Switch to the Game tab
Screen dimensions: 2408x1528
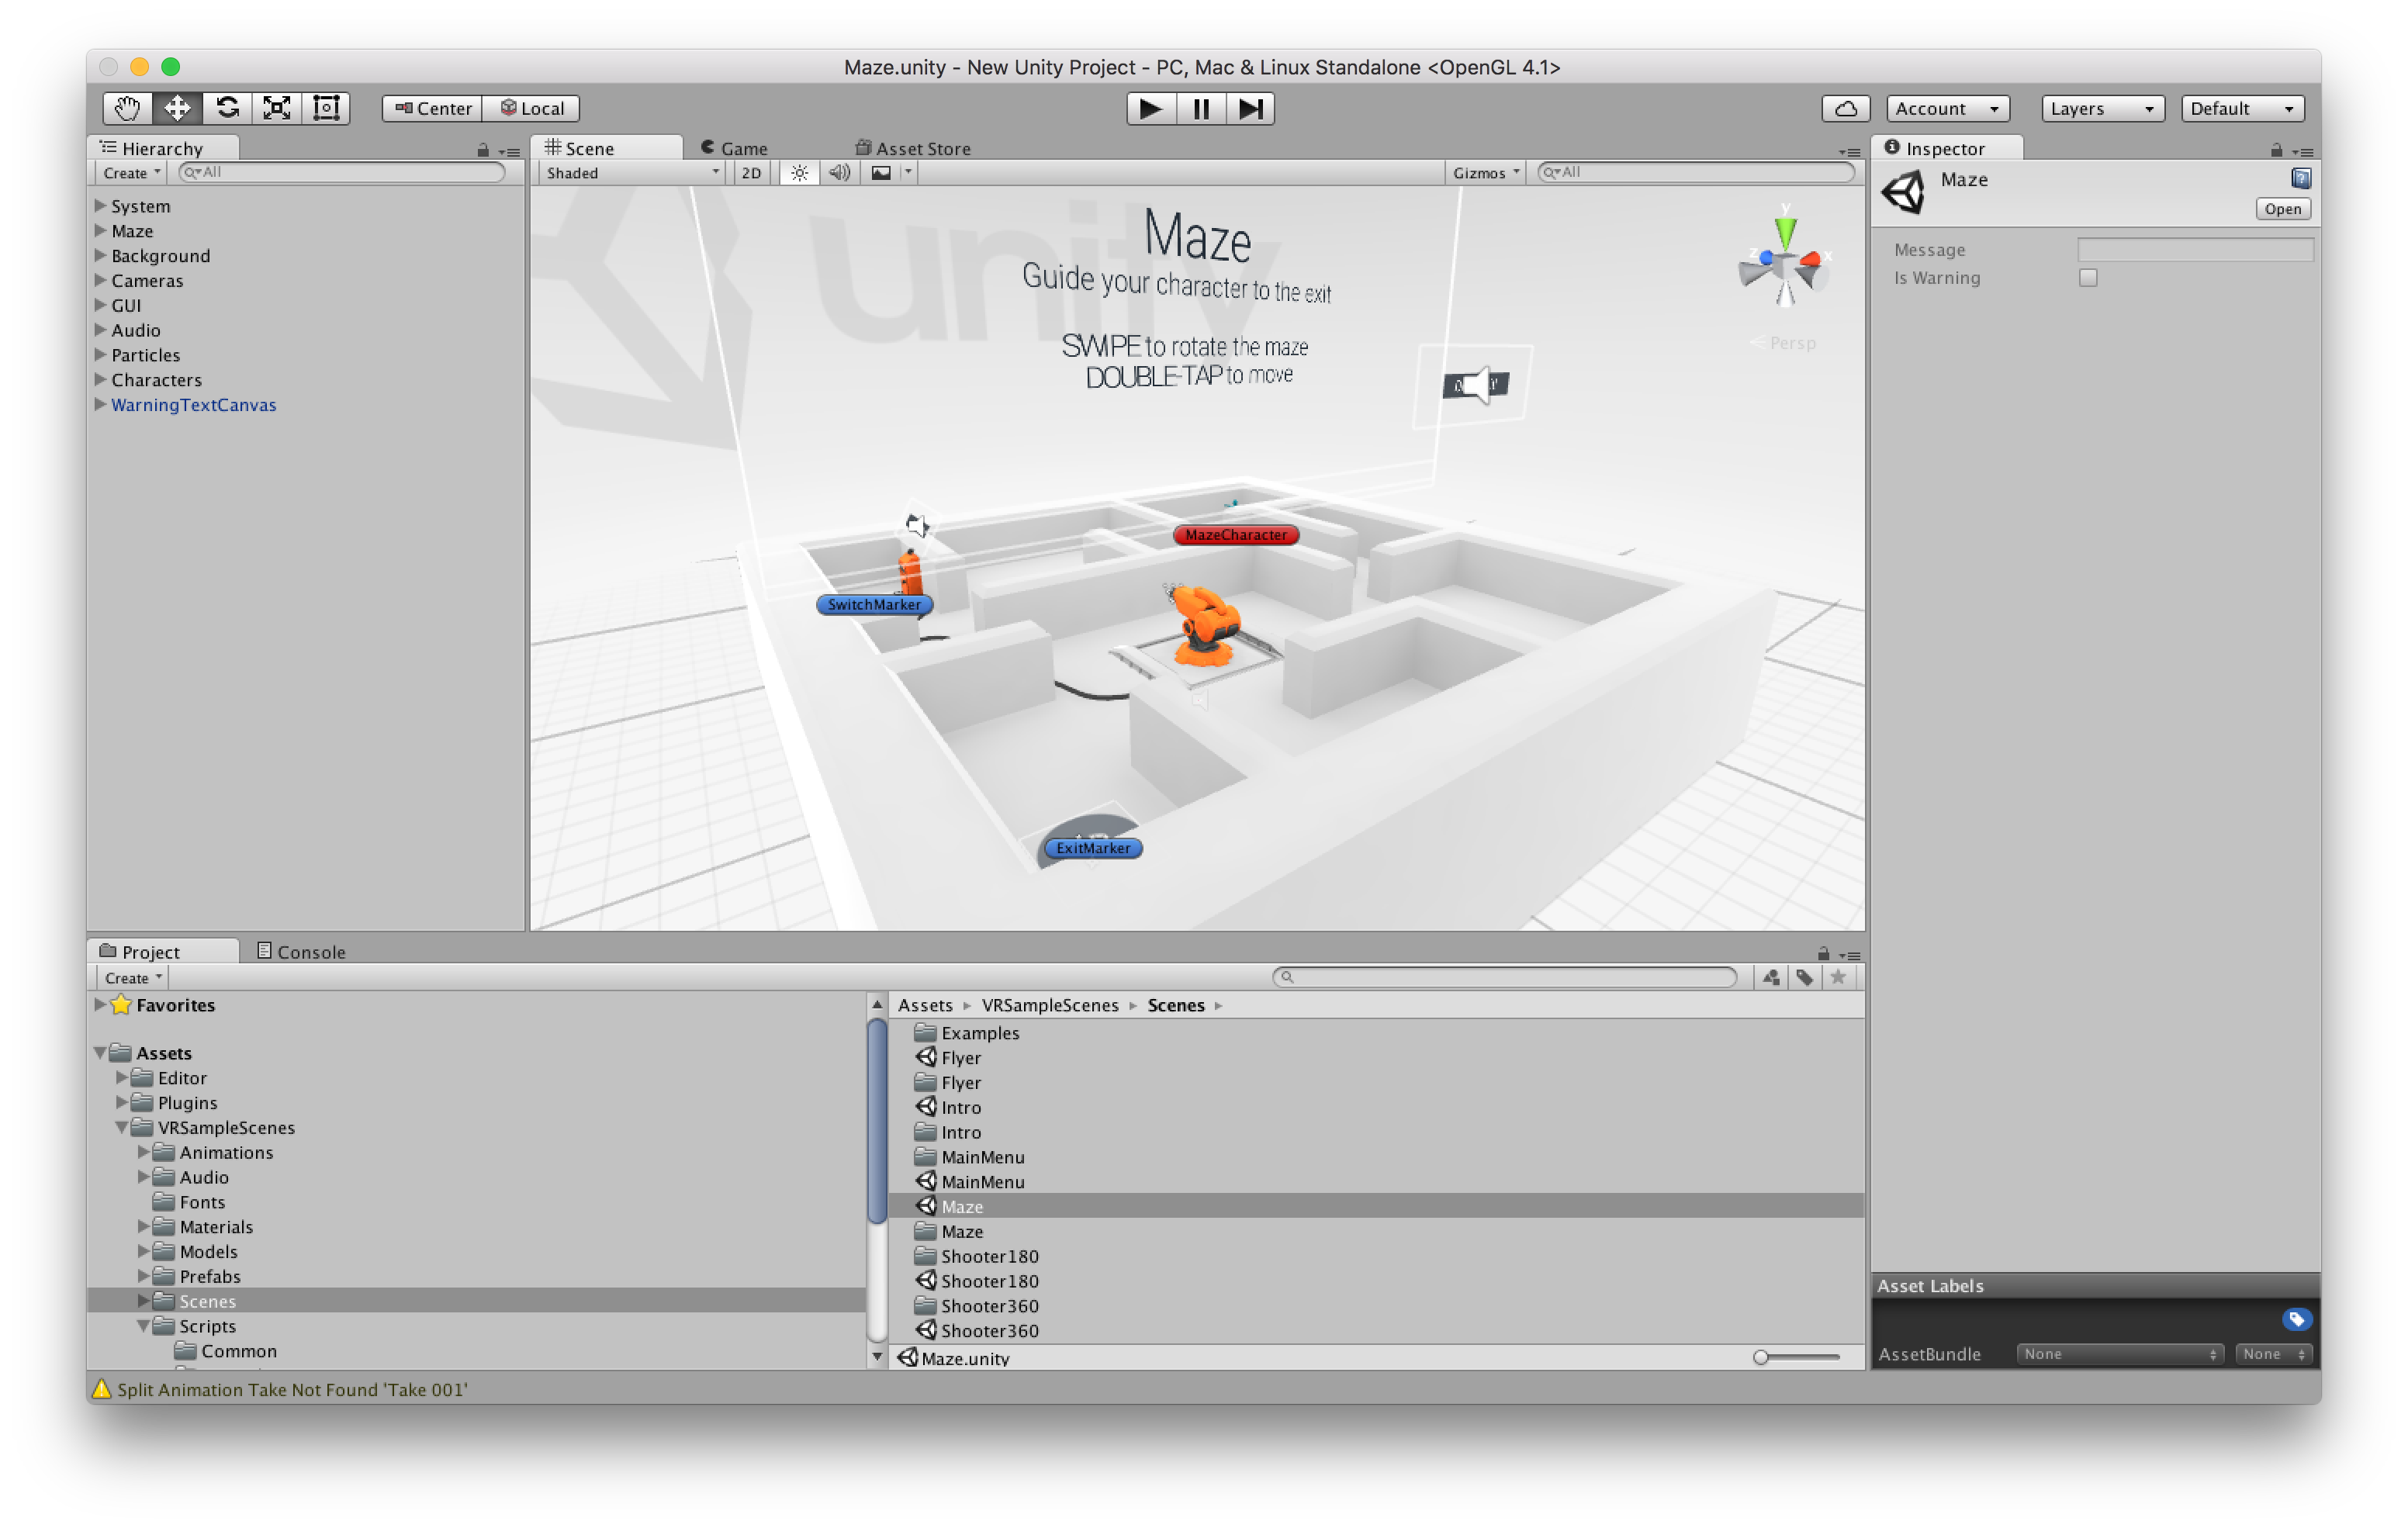click(735, 148)
